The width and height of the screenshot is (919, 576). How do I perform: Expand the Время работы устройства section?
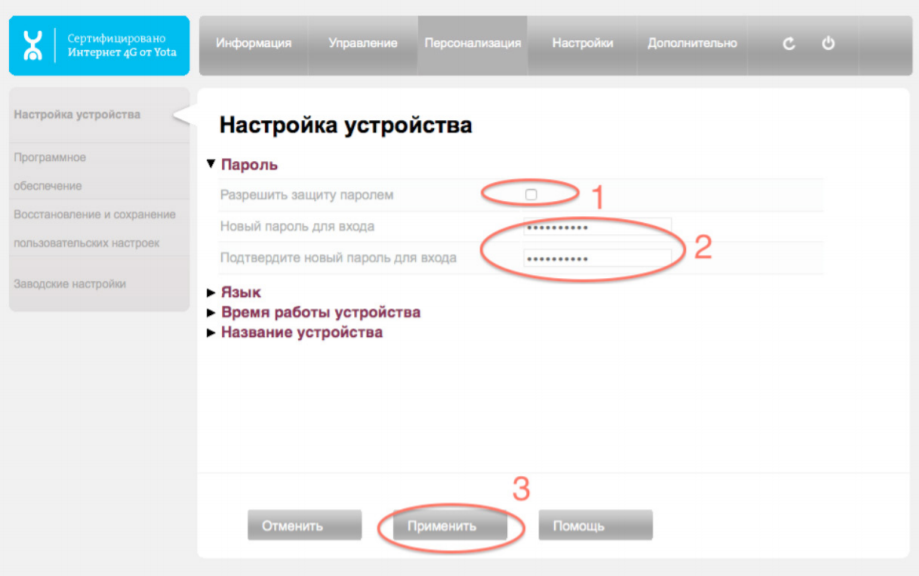pos(314,312)
